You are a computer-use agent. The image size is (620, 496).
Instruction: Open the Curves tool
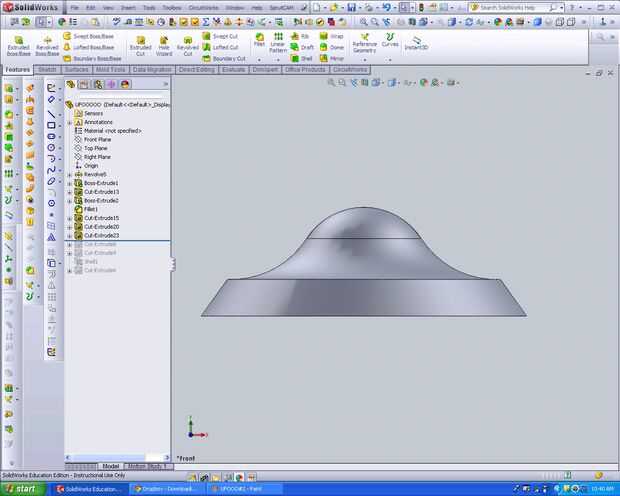(390, 40)
